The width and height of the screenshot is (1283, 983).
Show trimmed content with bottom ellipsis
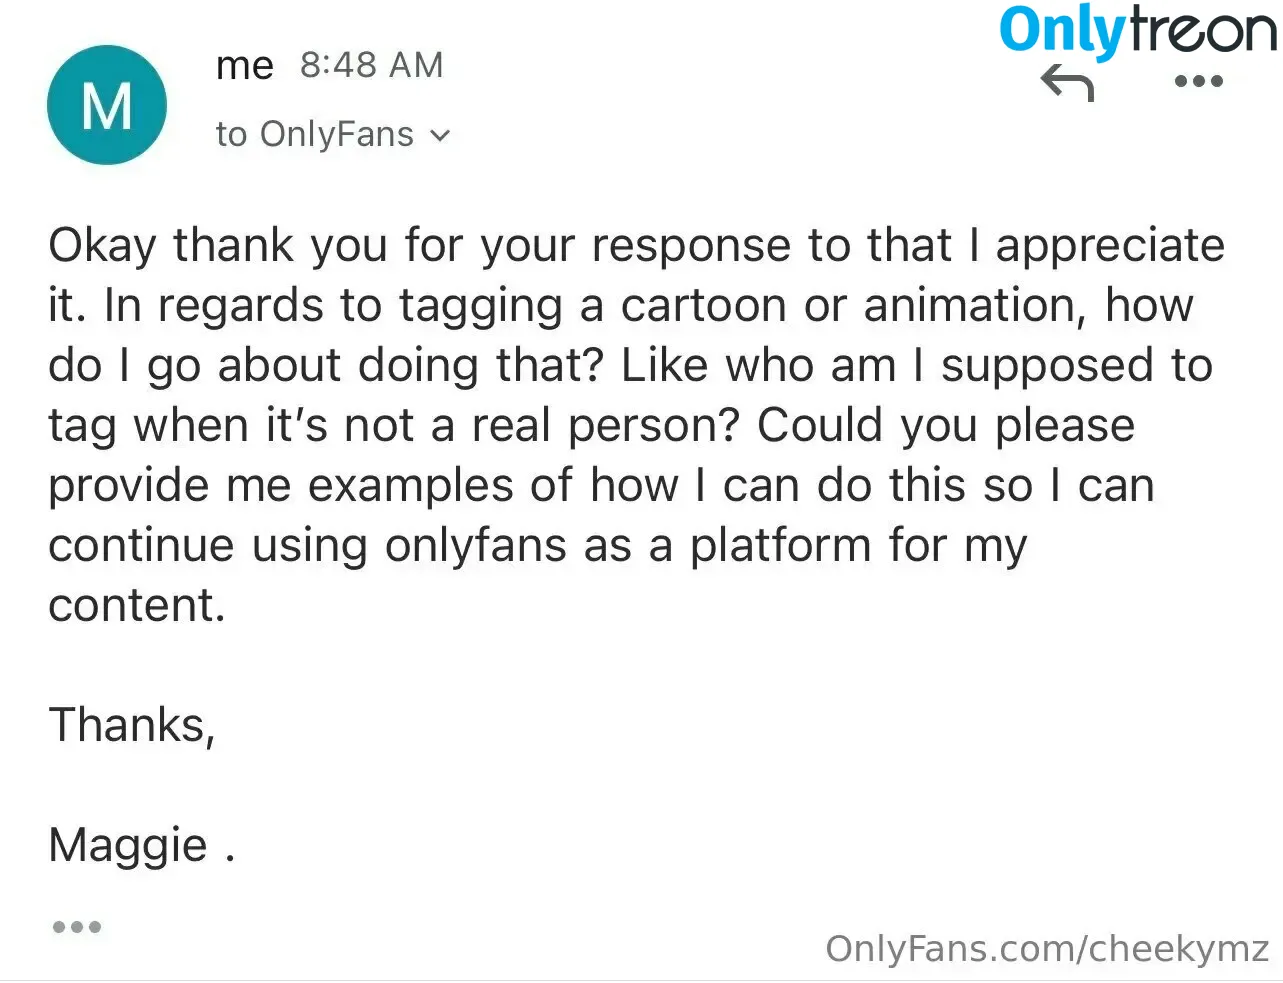pyautogui.click(x=77, y=927)
